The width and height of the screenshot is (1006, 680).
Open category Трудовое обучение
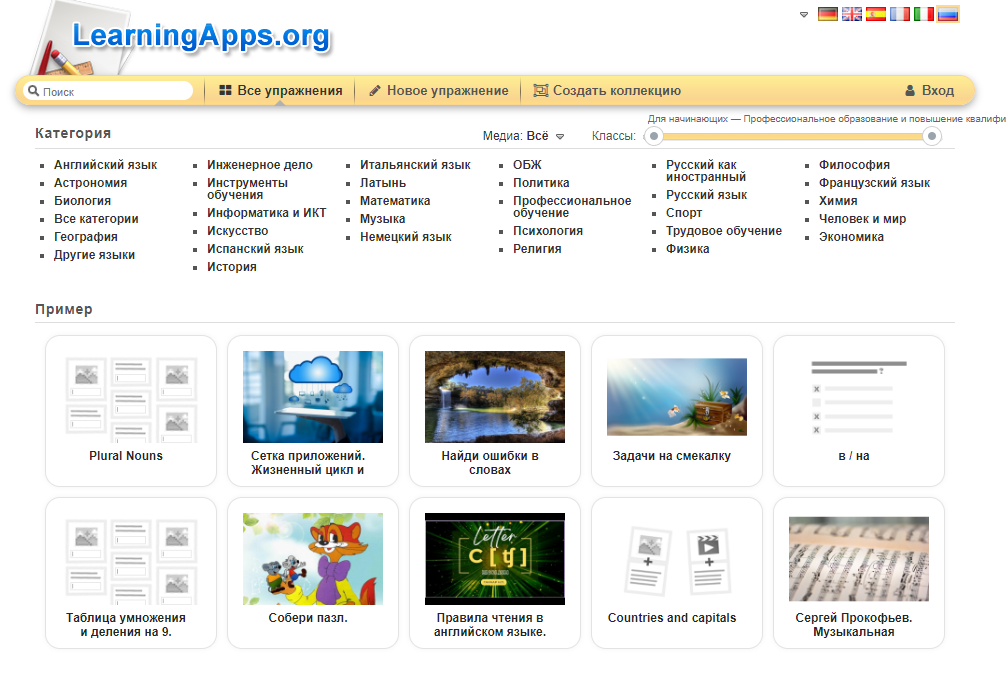[724, 231]
